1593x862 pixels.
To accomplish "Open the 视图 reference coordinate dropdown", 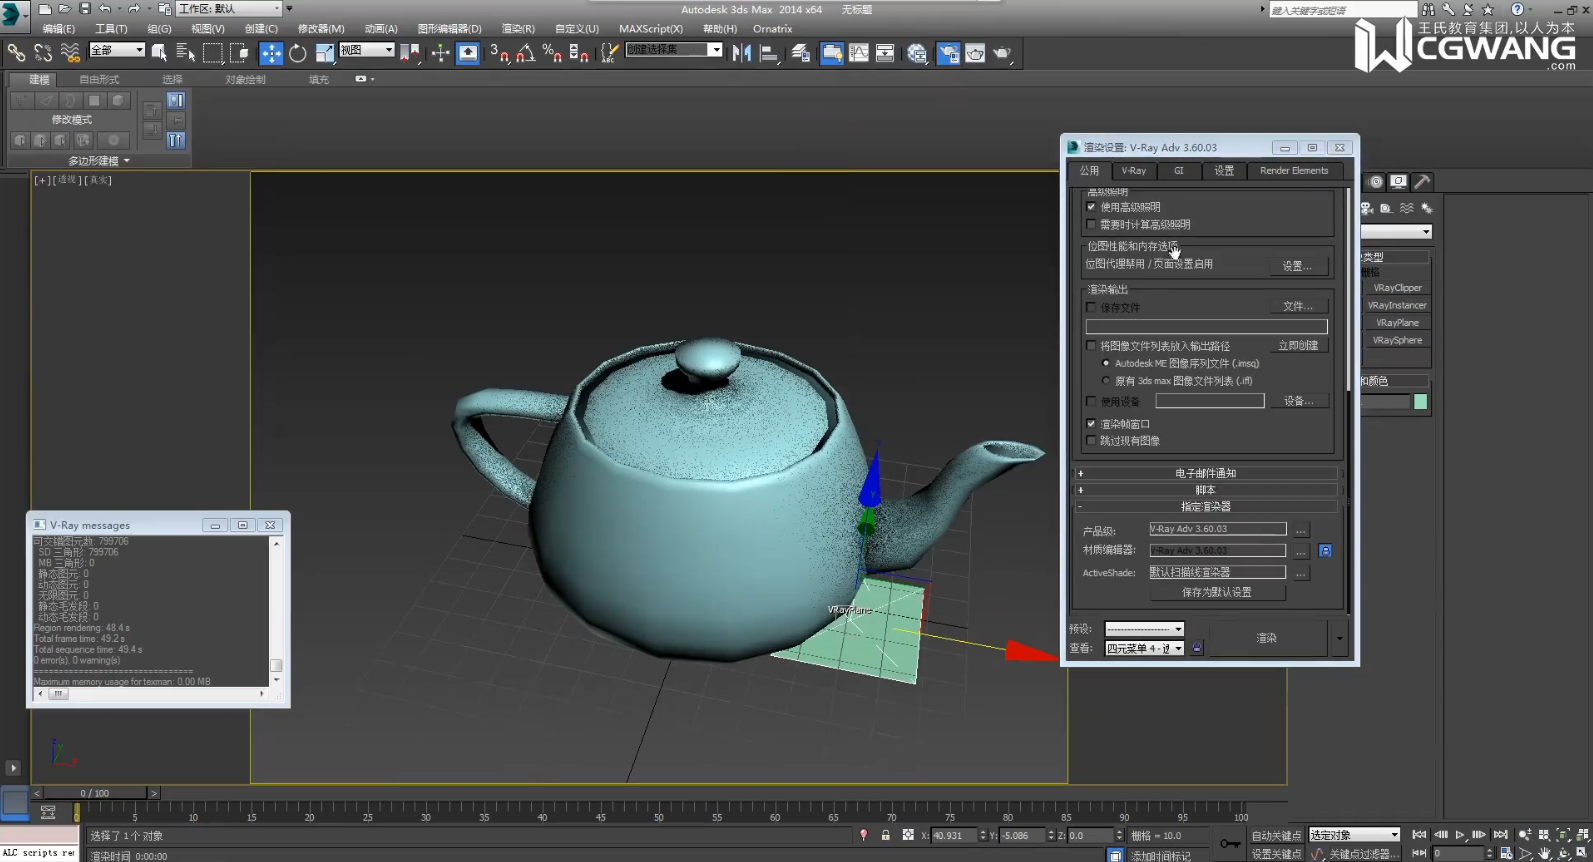I will coord(367,50).
